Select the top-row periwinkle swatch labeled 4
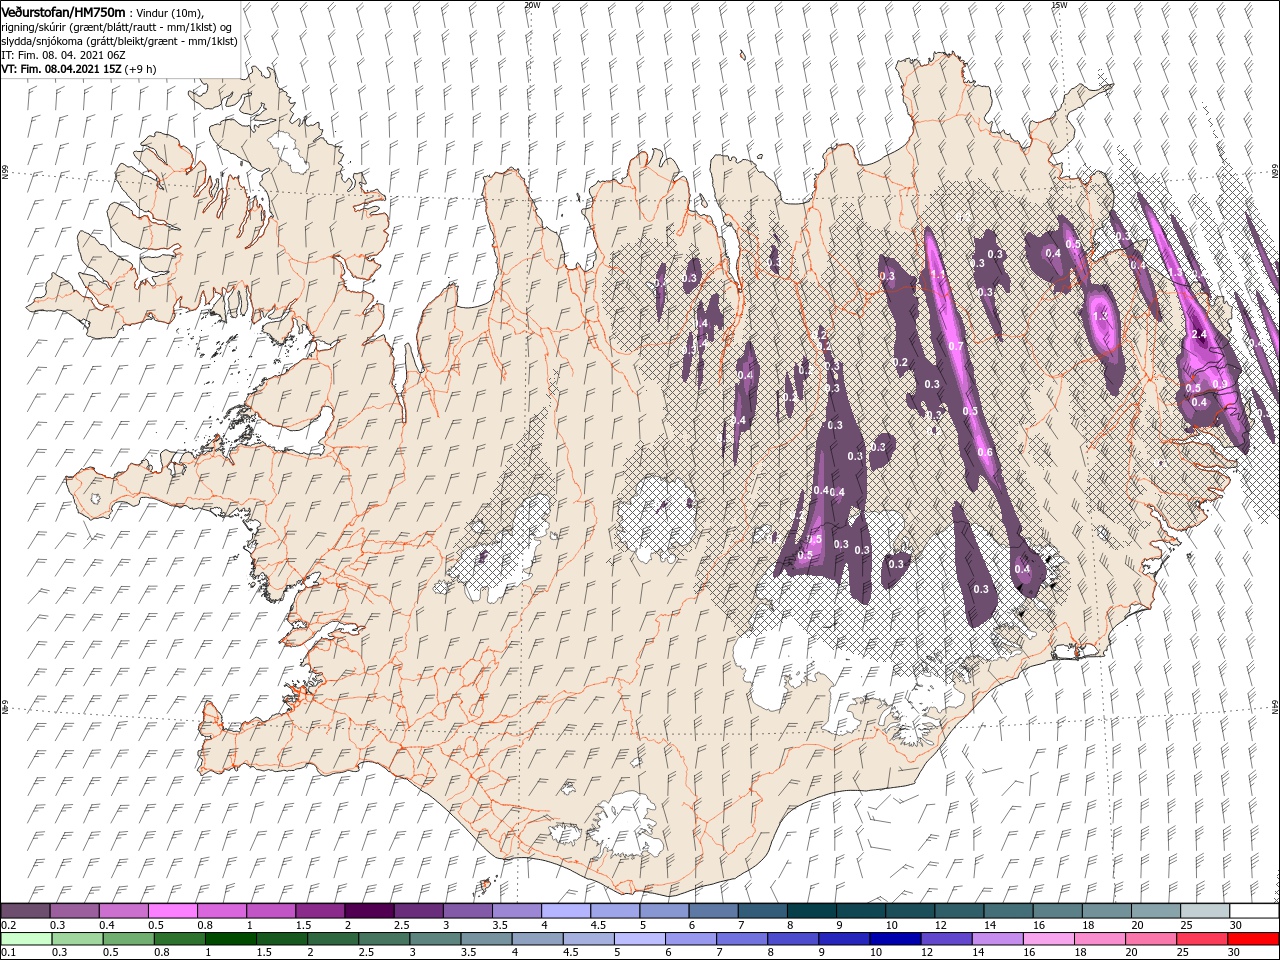Screen dimensions: 1280x960 pyautogui.click(x=565, y=911)
